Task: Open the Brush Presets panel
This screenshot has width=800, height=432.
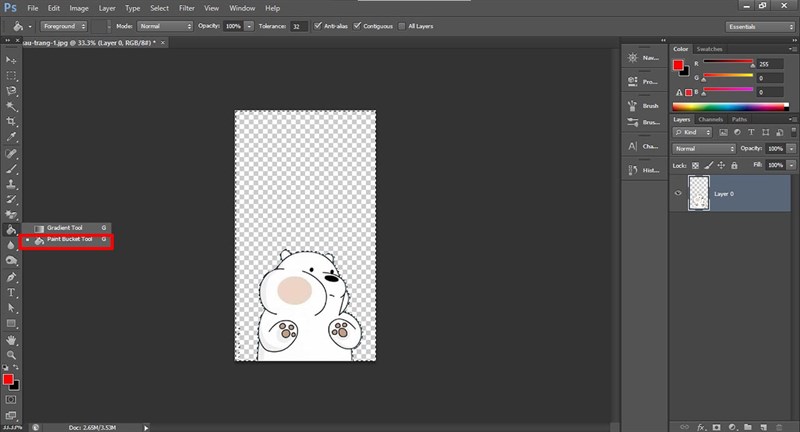Action: pyautogui.click(x=644, y=122)
